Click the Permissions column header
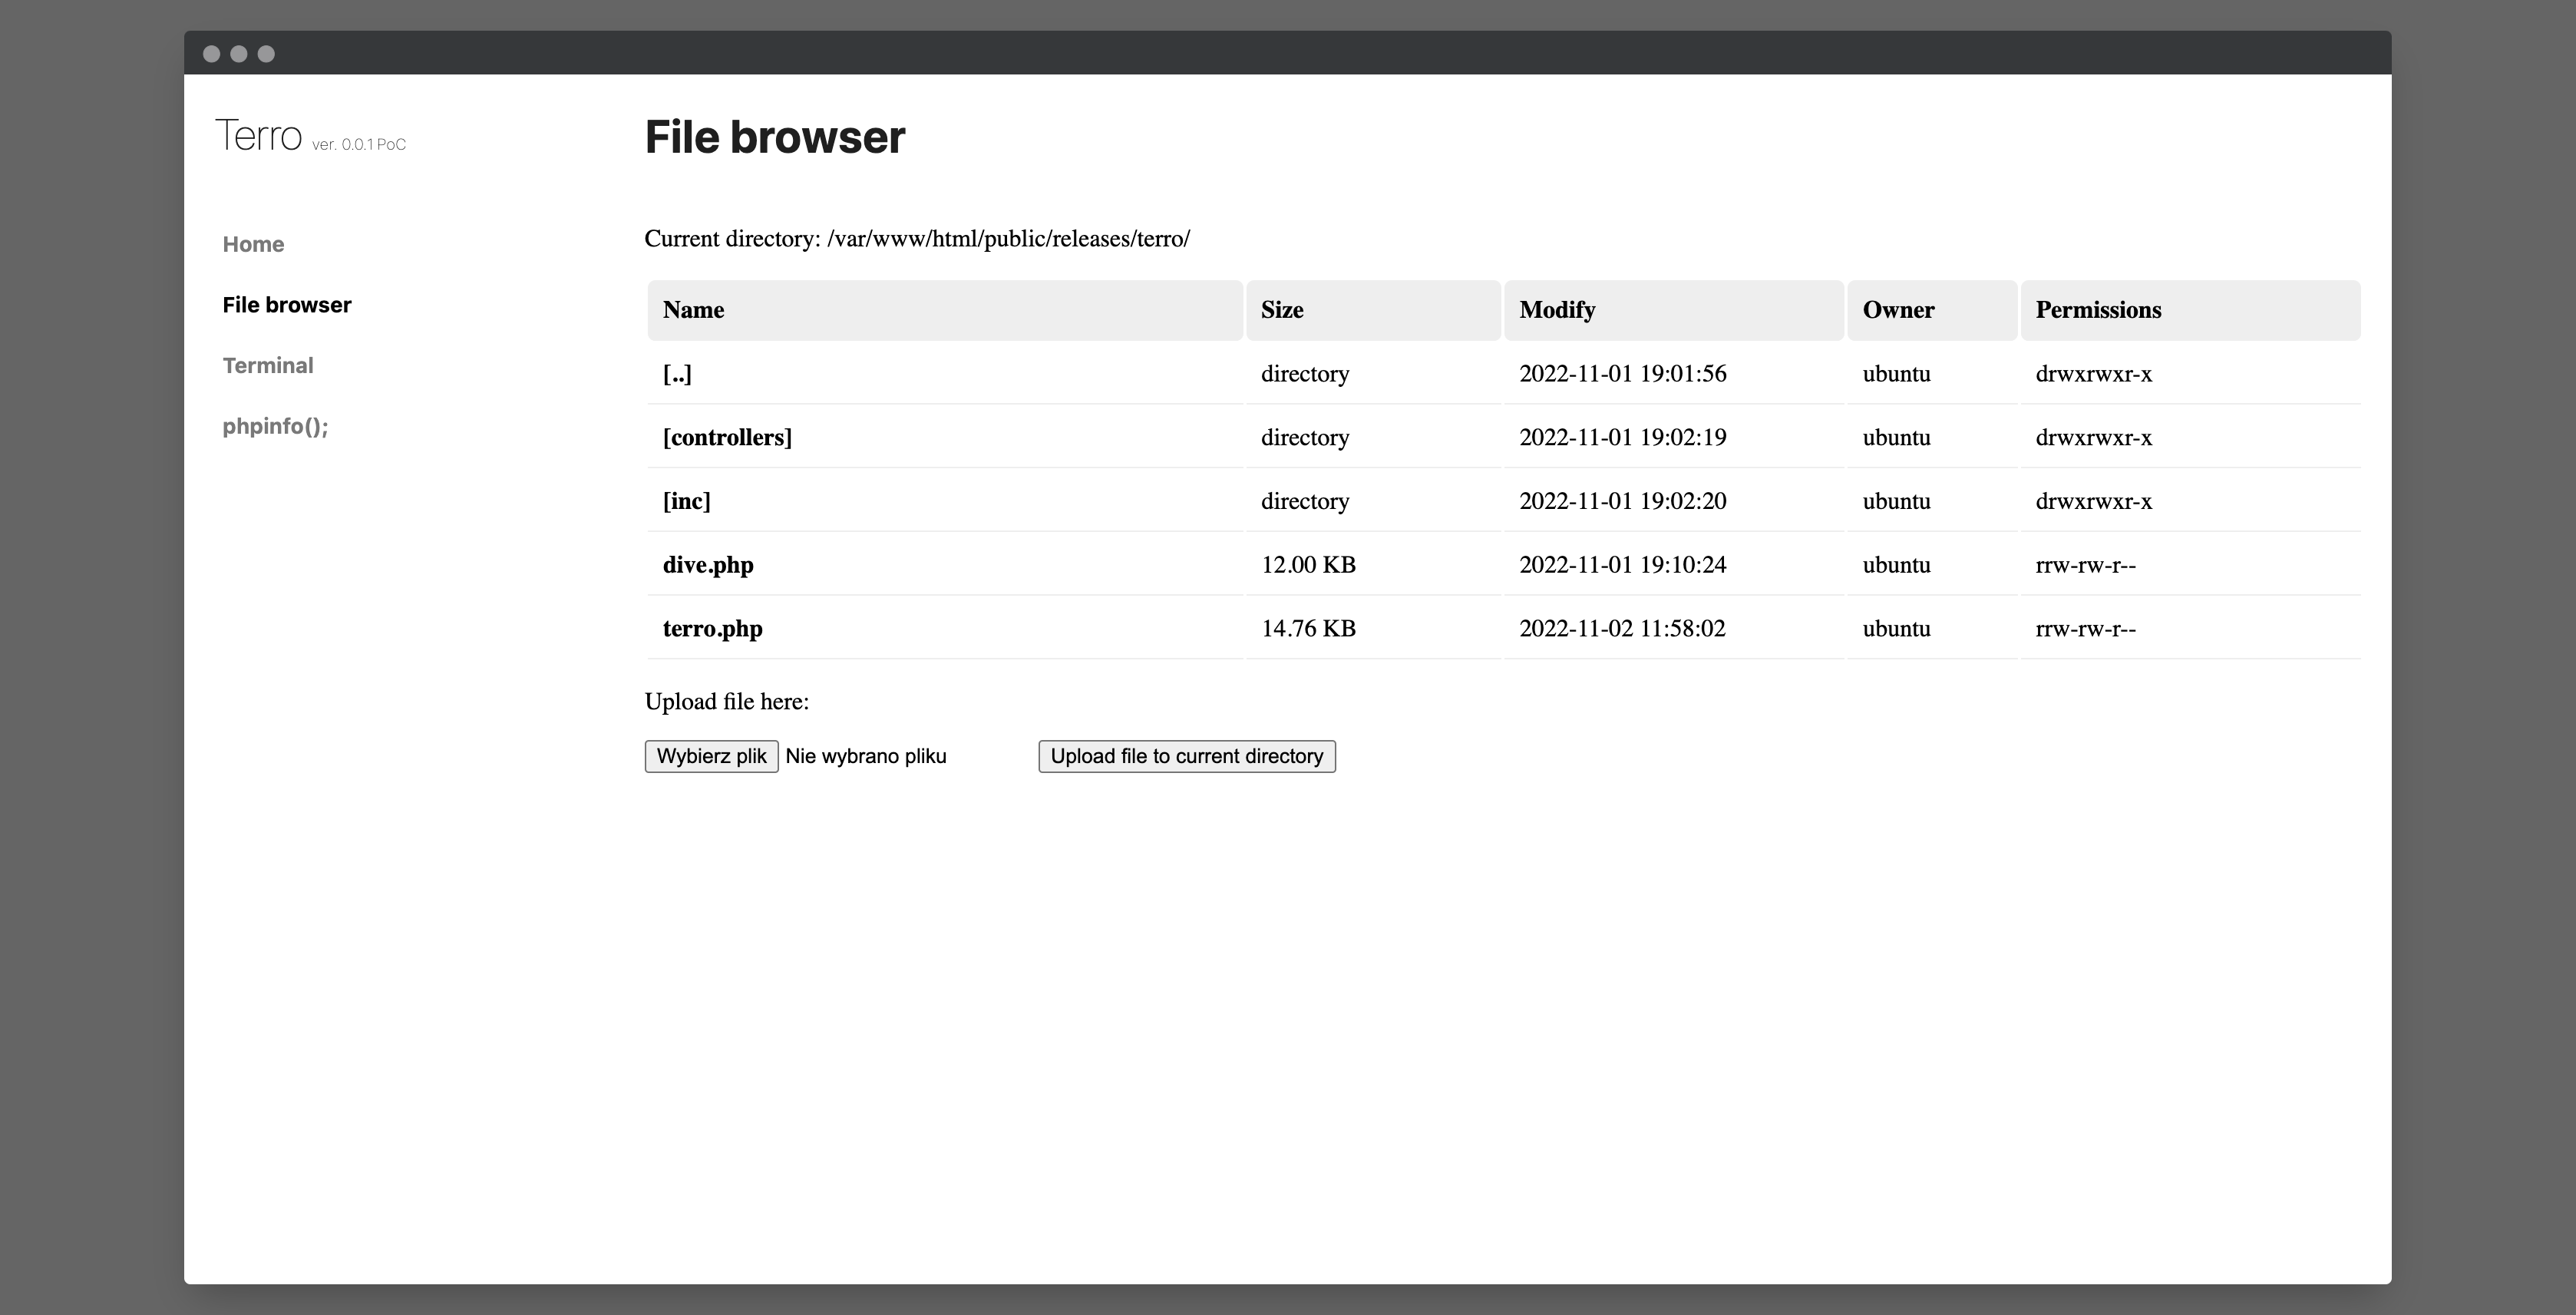Image resolution: width=2576 pixels, height=1315 pixels. 2098,310
